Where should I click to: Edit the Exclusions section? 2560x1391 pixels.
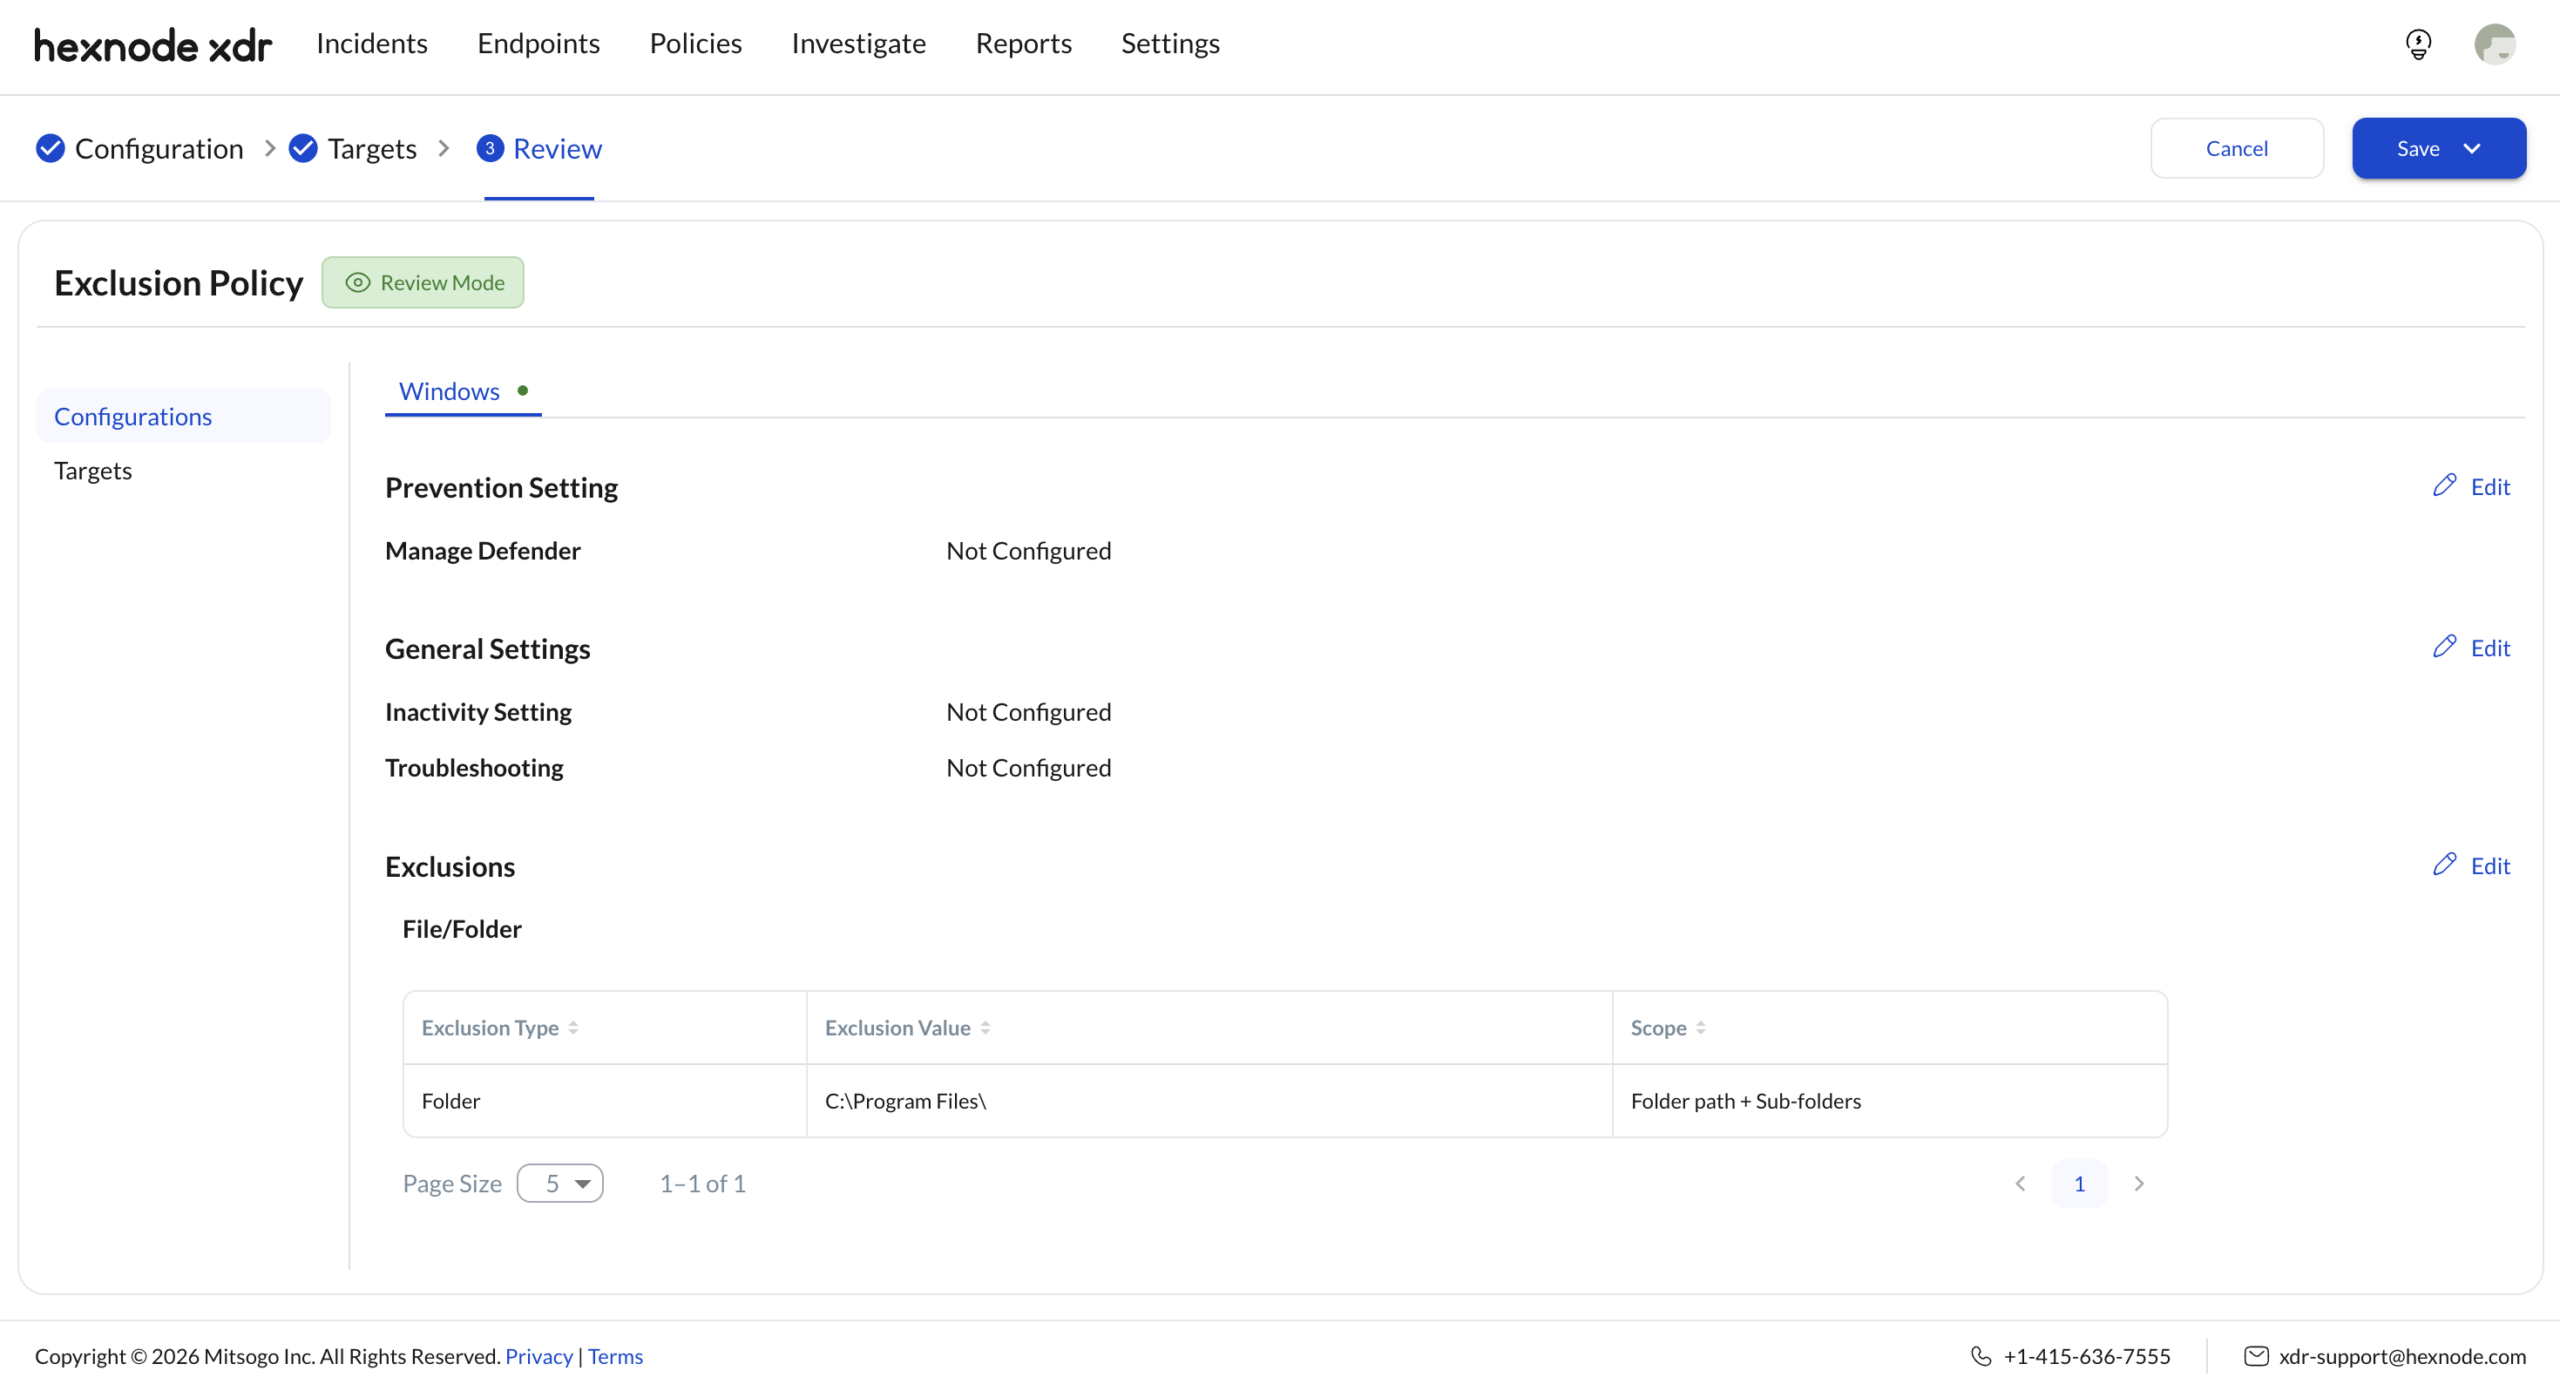[x=2471, y=865]
